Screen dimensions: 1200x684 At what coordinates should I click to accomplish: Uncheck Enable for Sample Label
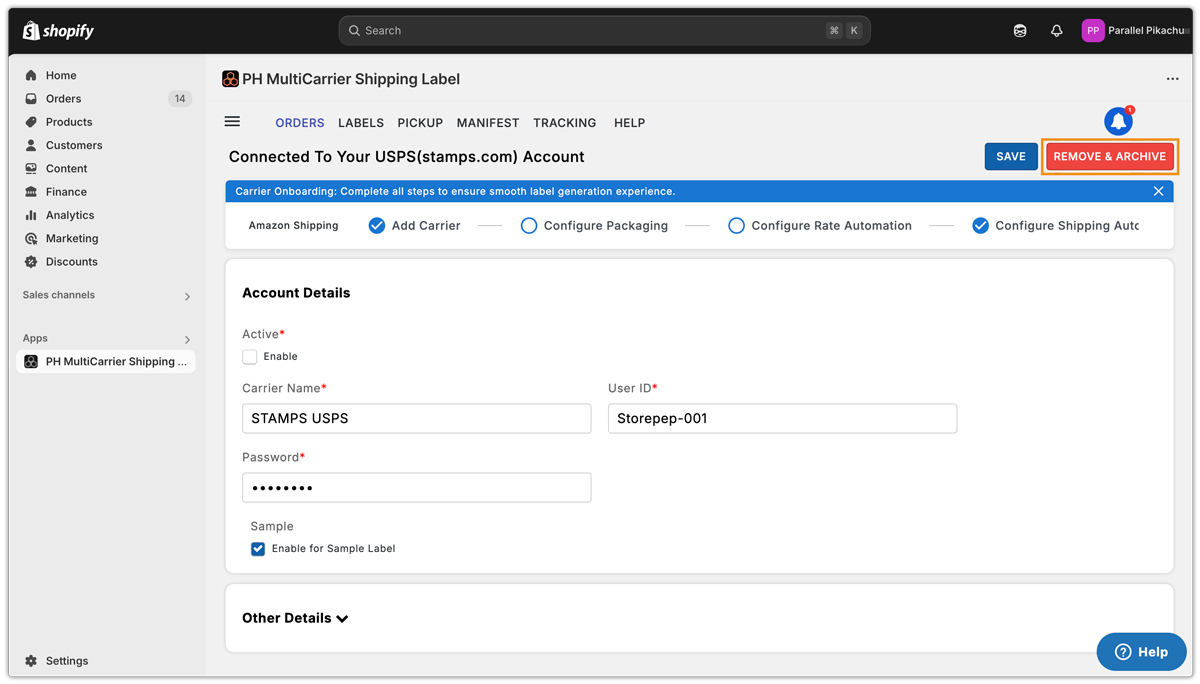click(x=258, y=549)
